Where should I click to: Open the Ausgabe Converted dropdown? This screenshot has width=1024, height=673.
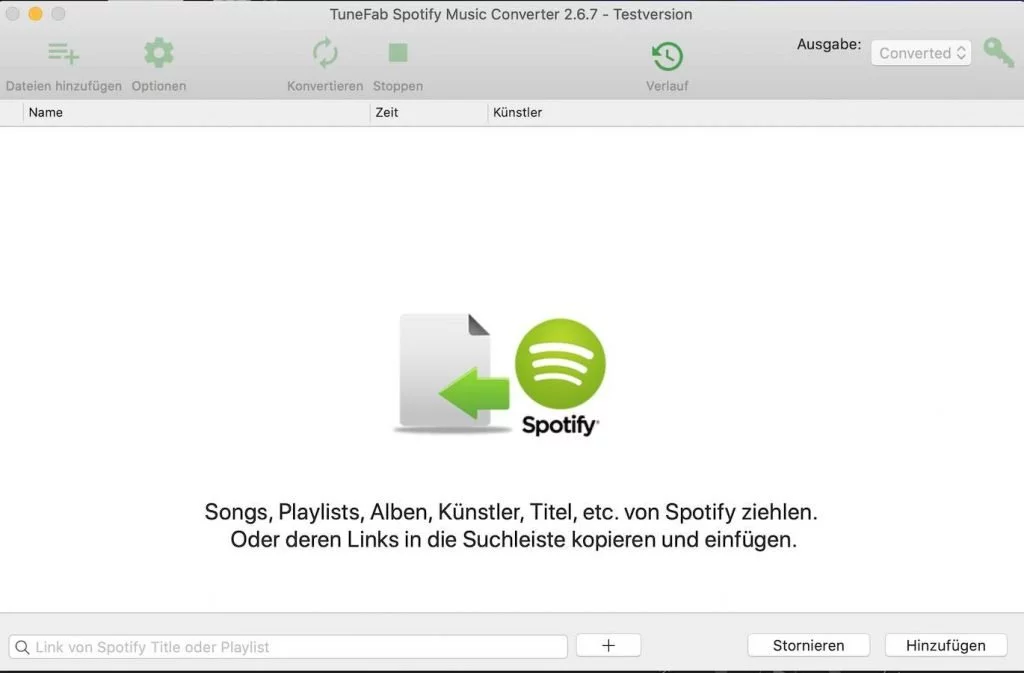pos(921,53)
